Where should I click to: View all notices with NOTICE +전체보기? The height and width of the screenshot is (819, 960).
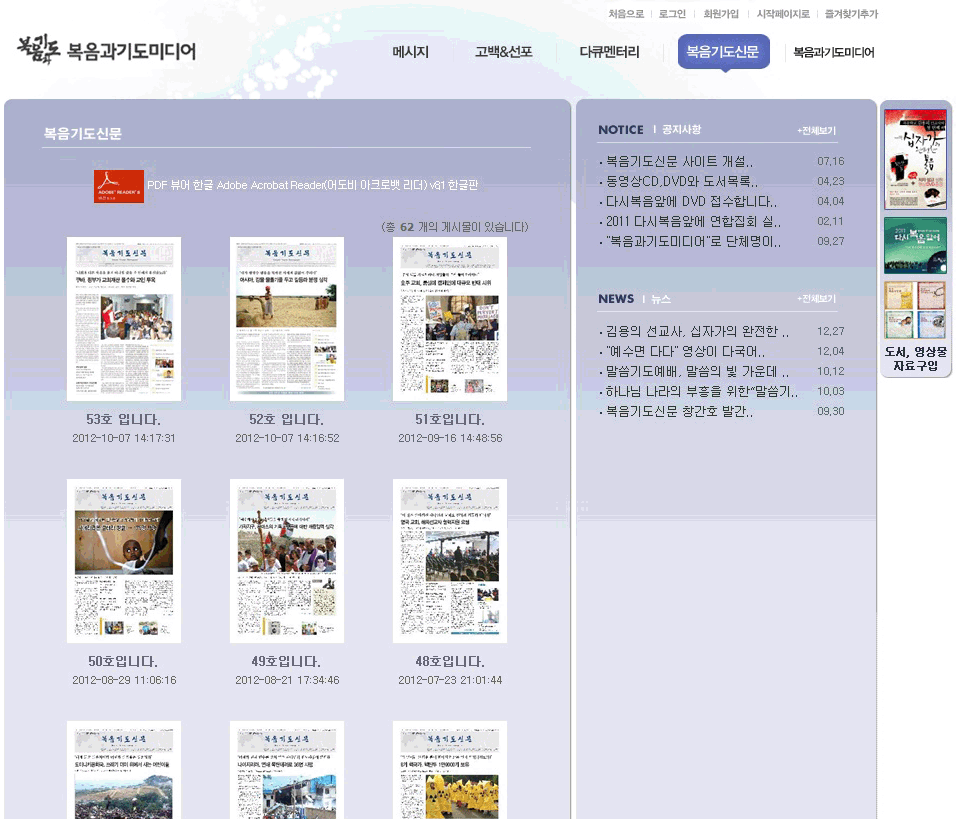[x=816, y=130]
